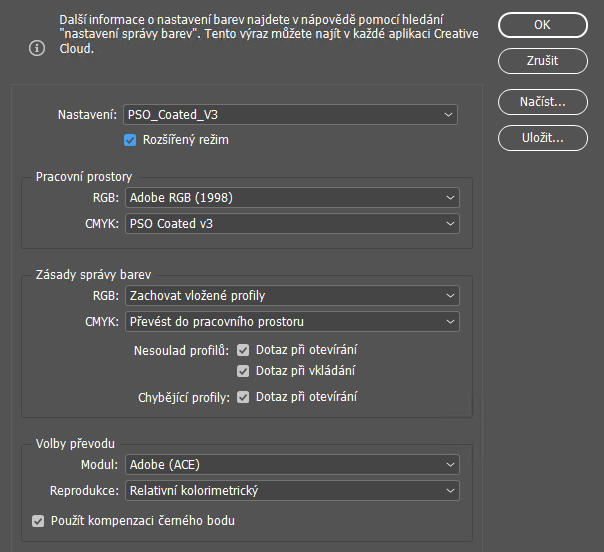Open the RGB policy Zachovat vložené profily dropdown
Screen dimensions: 604x552
[x=291, y=296]
